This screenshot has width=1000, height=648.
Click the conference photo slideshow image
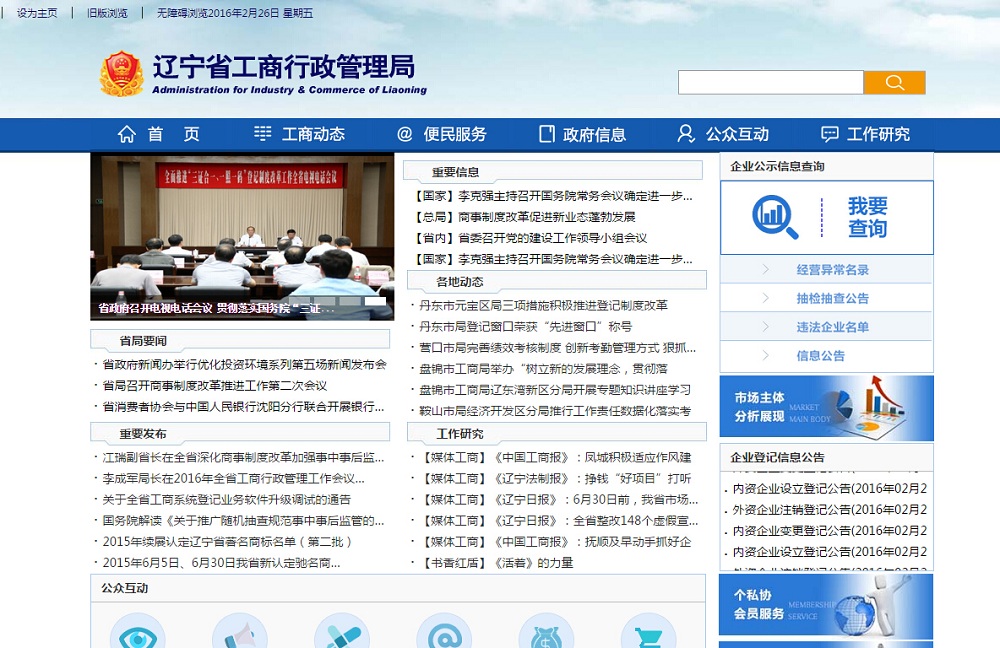coord(242,237)
